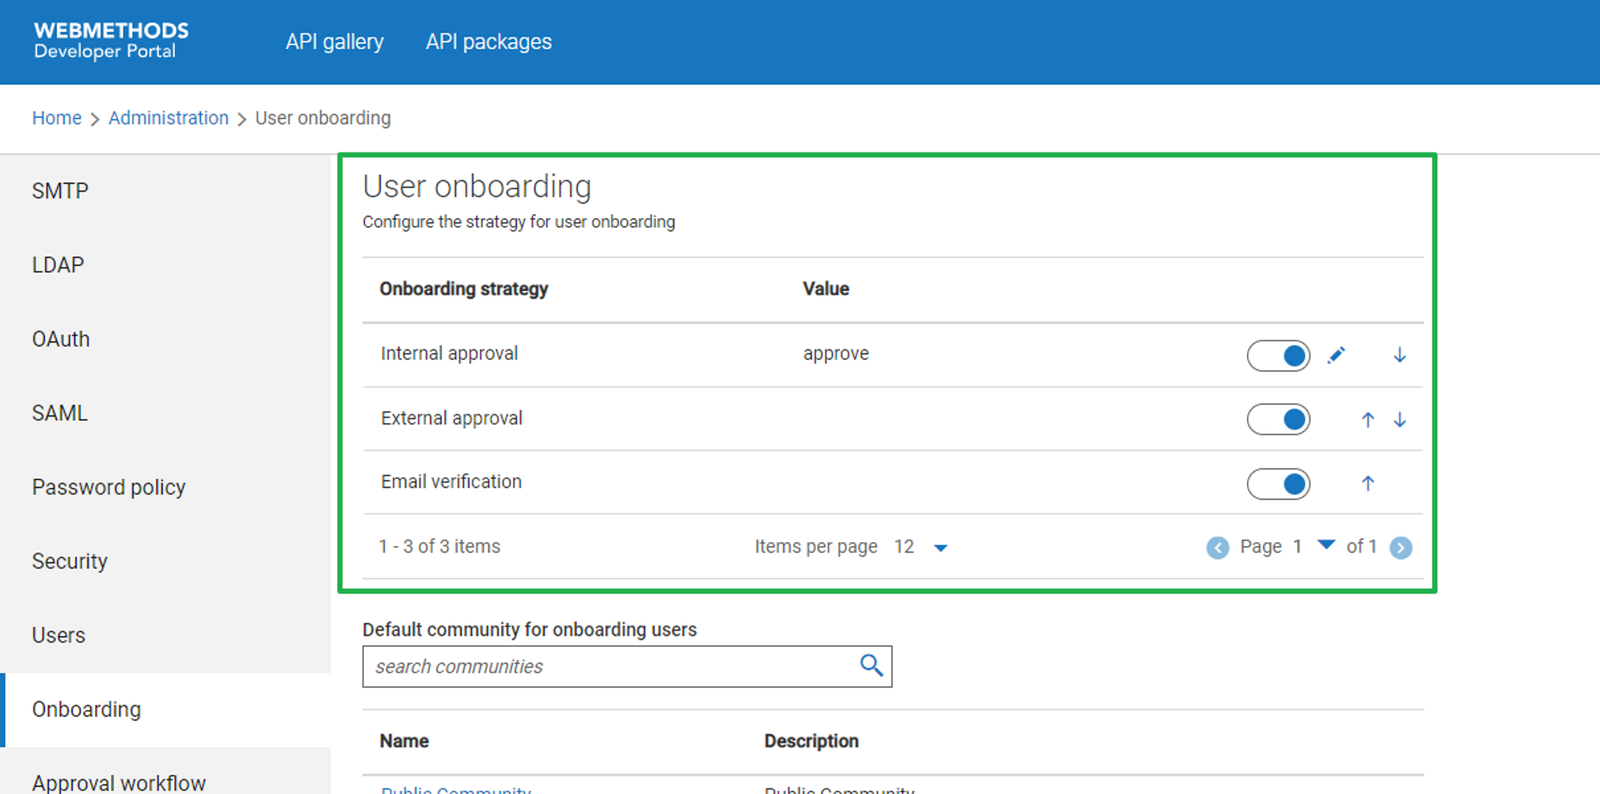The width and height of the screenshot is (1600, 794).
Task: Switch off Email verification toggle
Action: (x=1278, y=484)
